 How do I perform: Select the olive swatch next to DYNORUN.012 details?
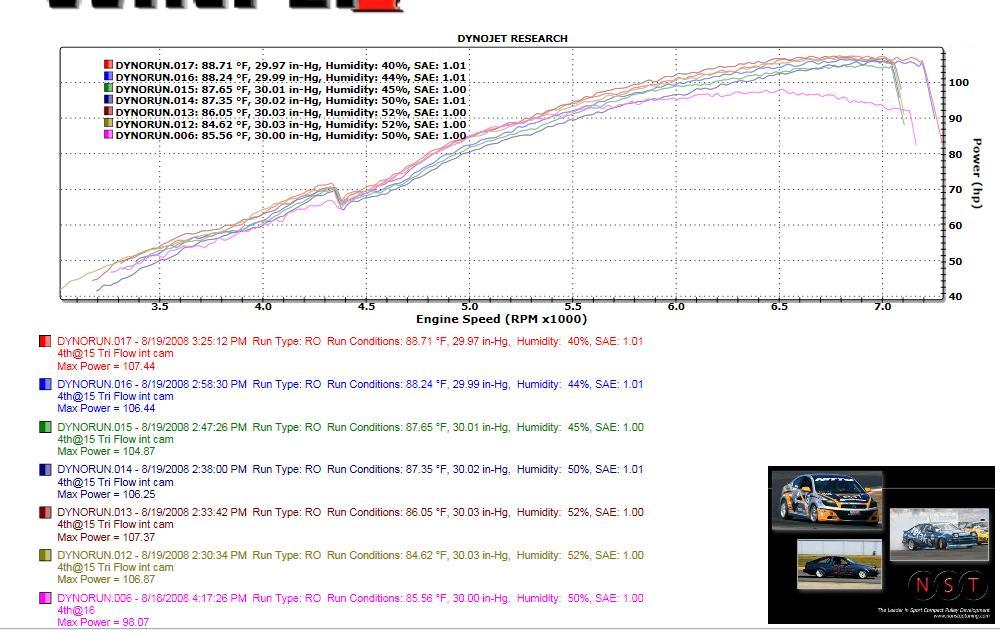tap(45, 555)
